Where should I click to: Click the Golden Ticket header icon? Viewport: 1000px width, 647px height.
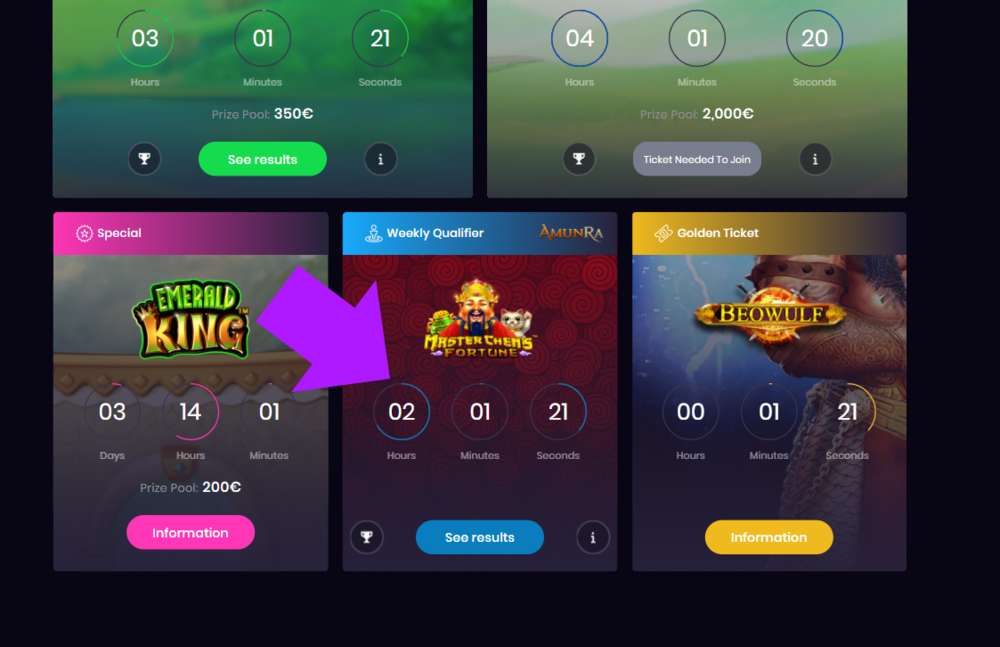tap(663, 234)
